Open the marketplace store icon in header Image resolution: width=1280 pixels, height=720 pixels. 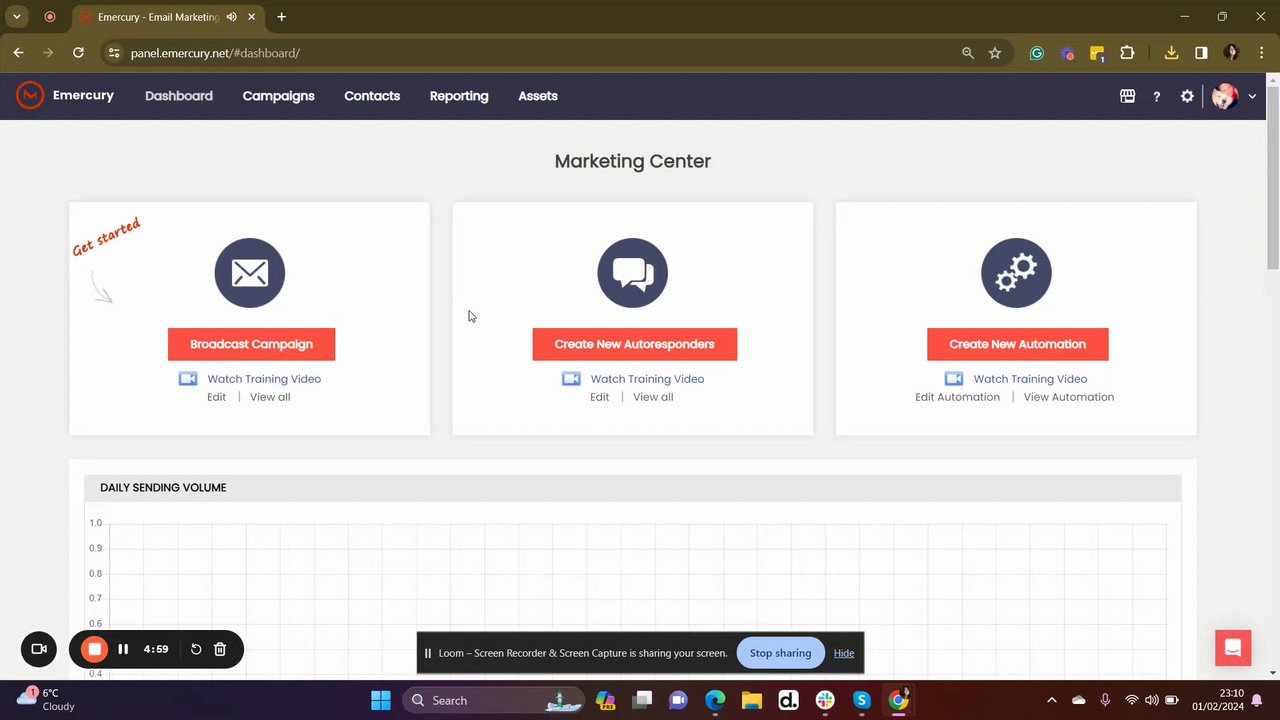[x=1127, y=96]
